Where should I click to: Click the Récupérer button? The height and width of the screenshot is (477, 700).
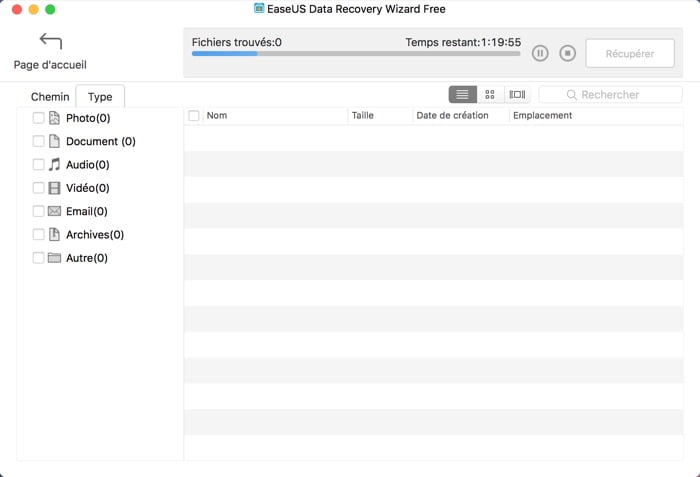630,54
